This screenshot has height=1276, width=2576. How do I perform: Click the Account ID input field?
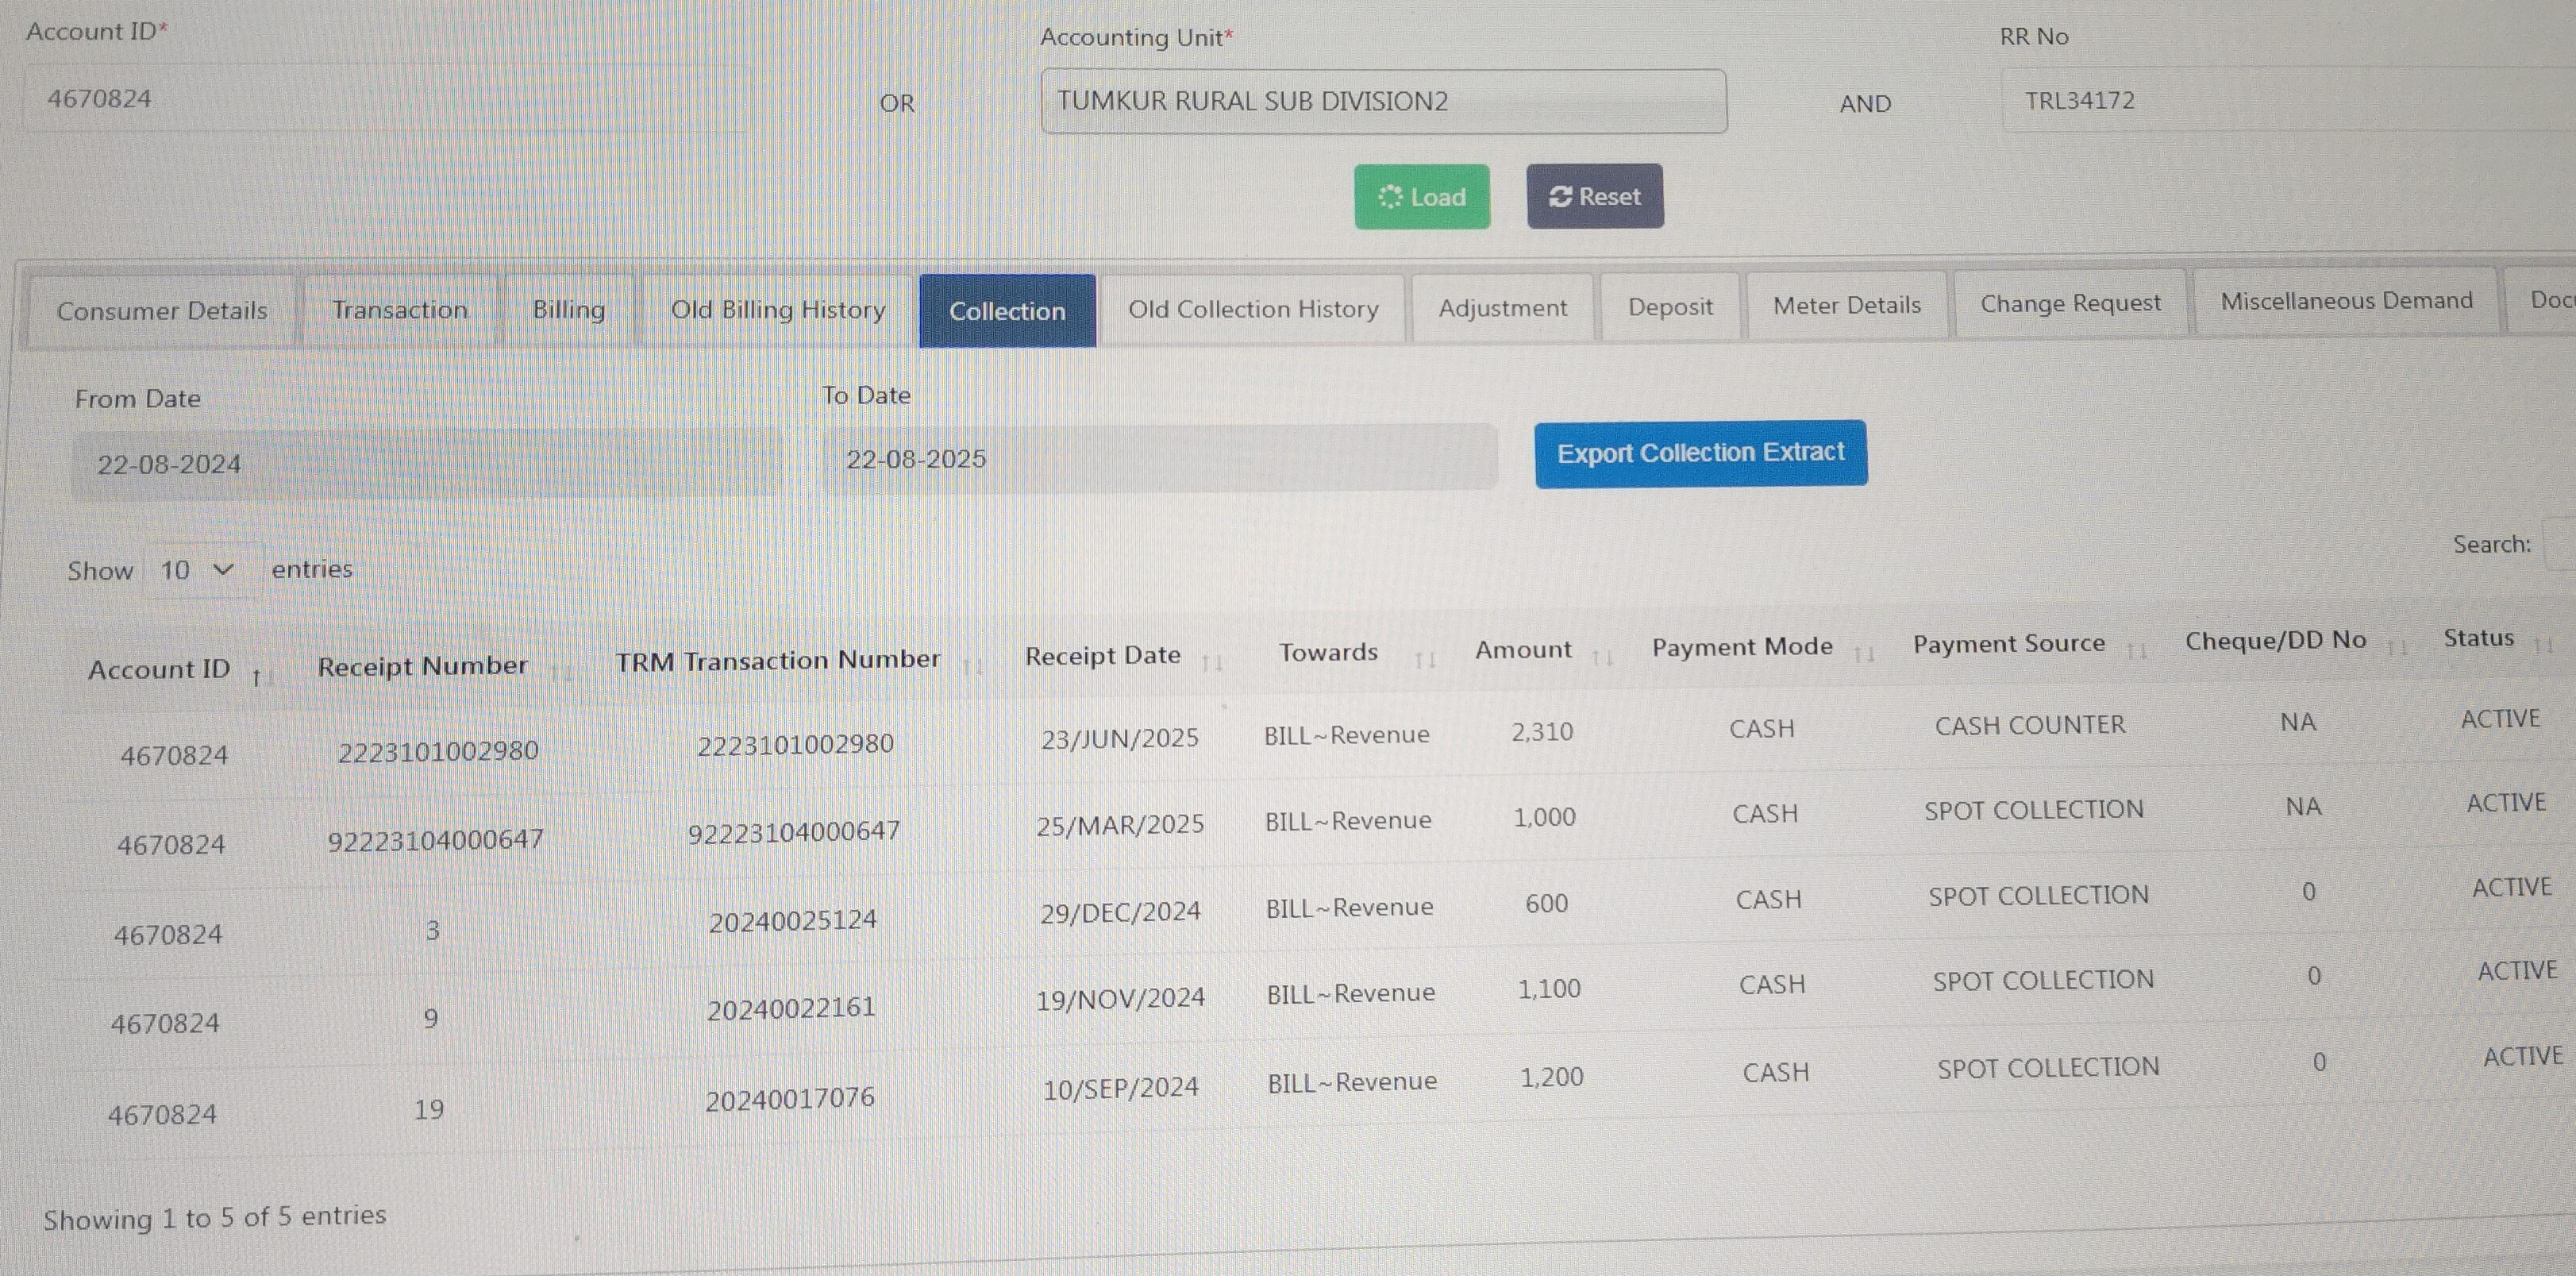pos(385,99)
